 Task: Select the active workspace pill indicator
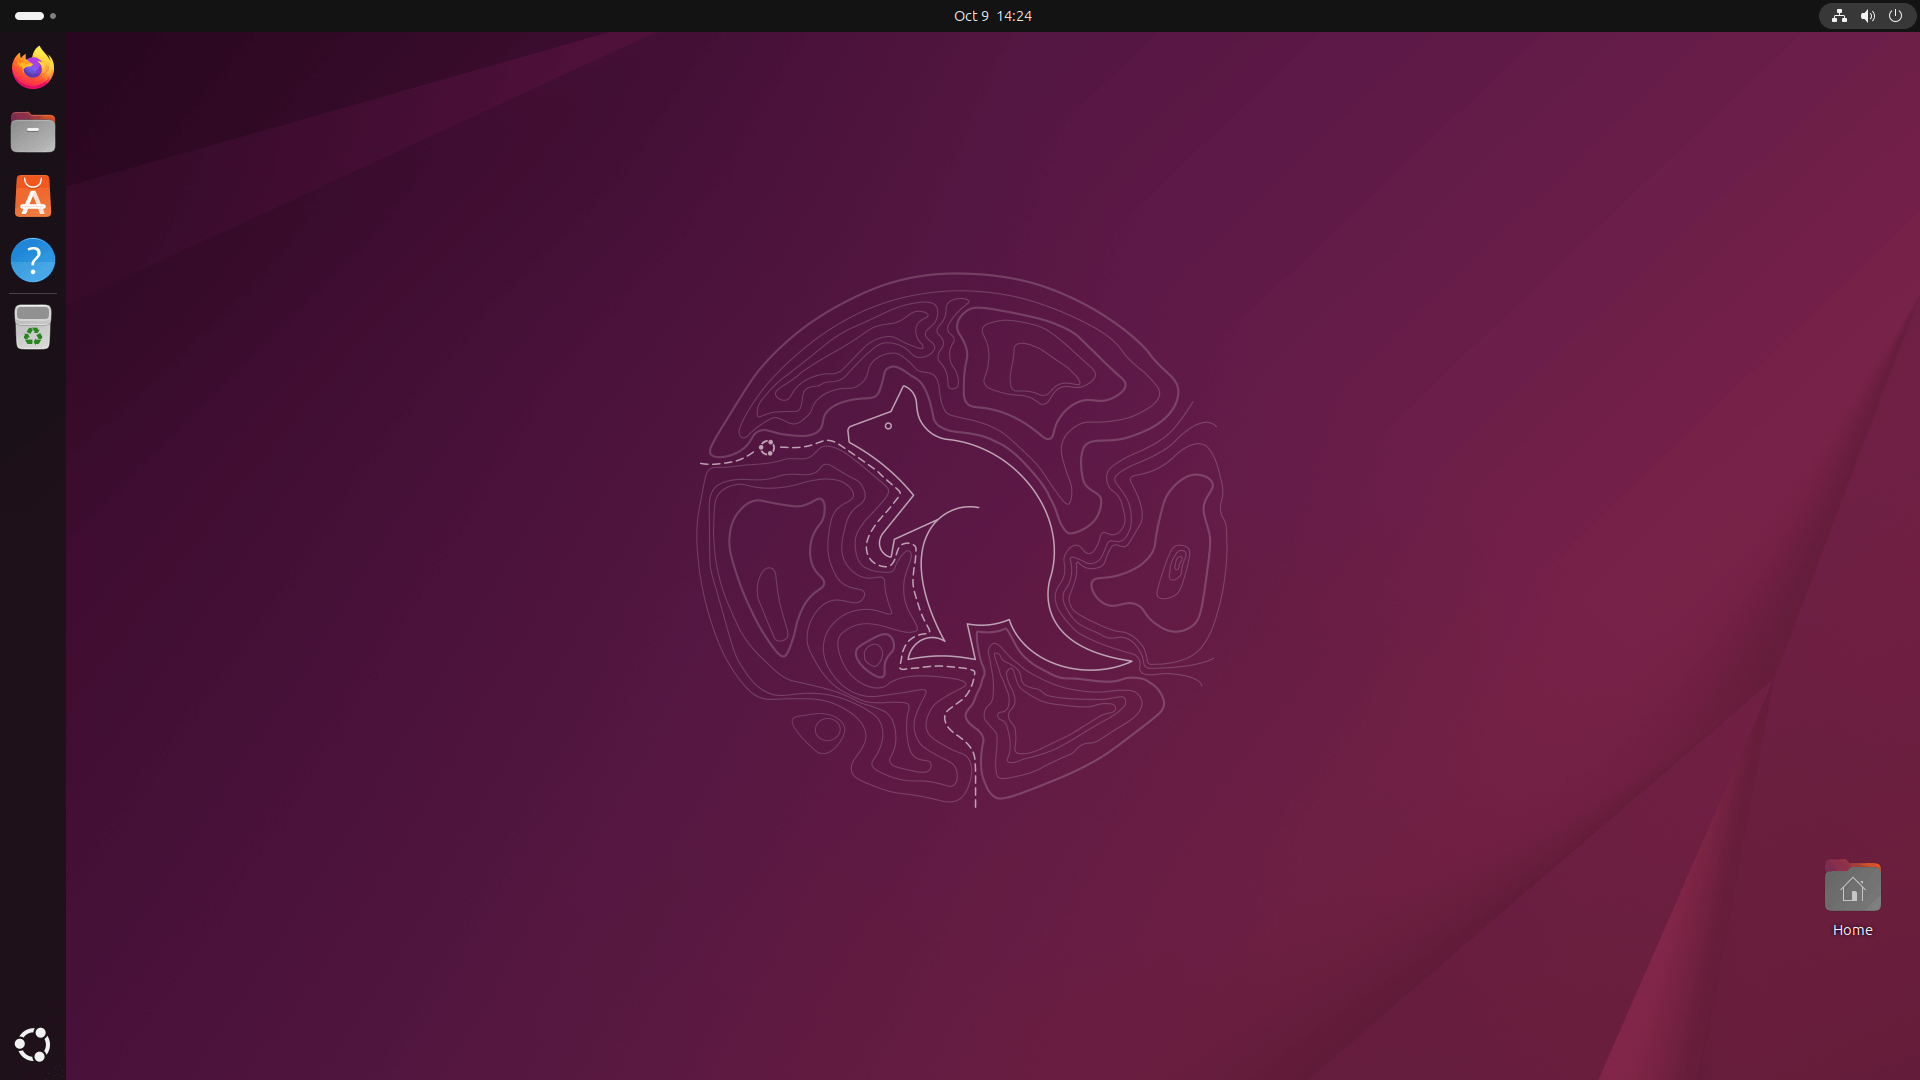pyautogui.click(x=29, y=15)
